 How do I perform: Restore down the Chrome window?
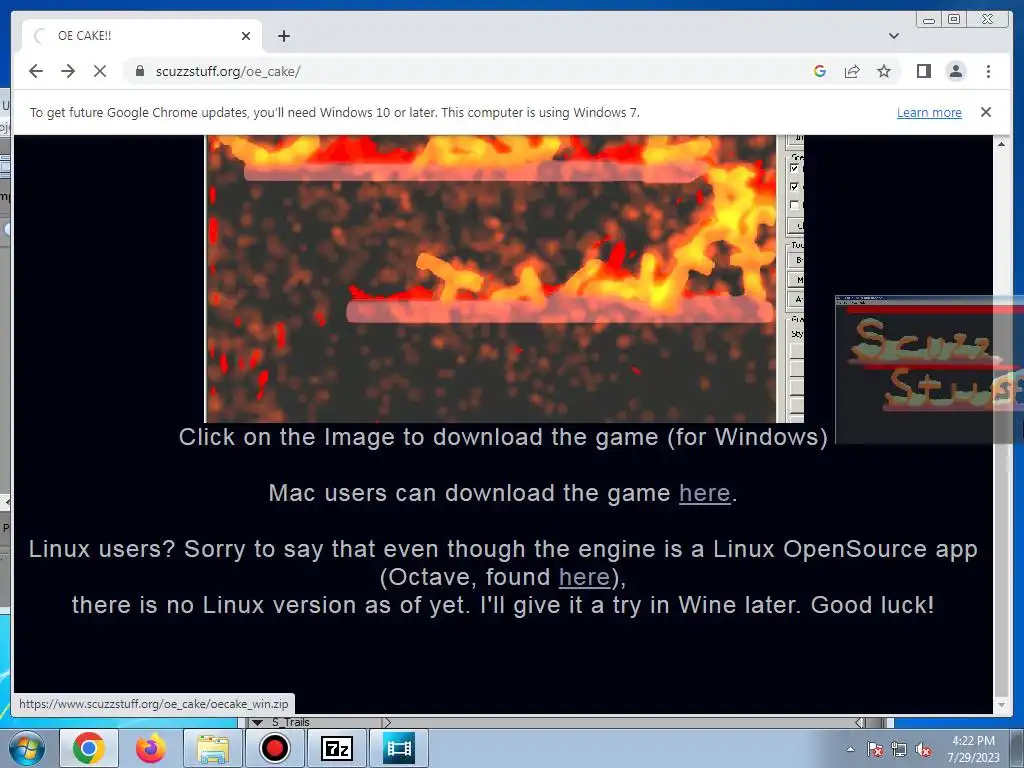pyautogui.click(x=953, y=20)
